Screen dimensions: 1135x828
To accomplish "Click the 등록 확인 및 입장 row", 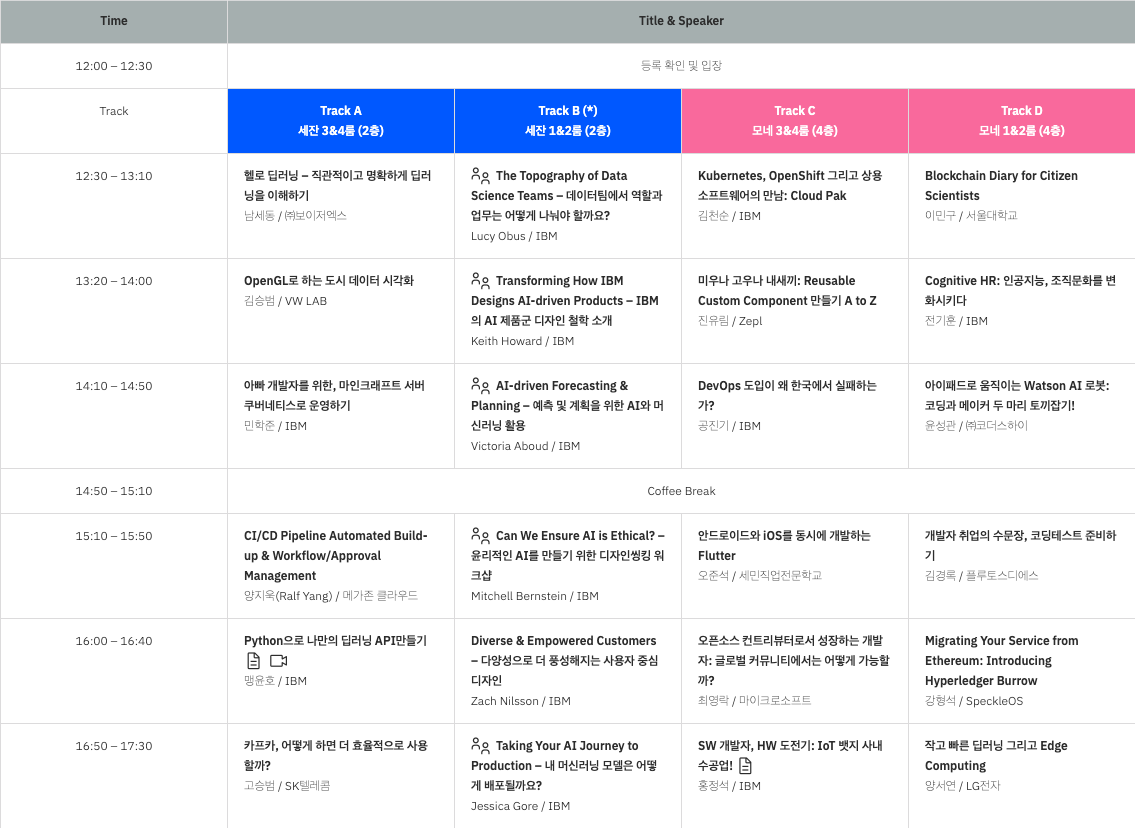I will (x=681, y=66).
